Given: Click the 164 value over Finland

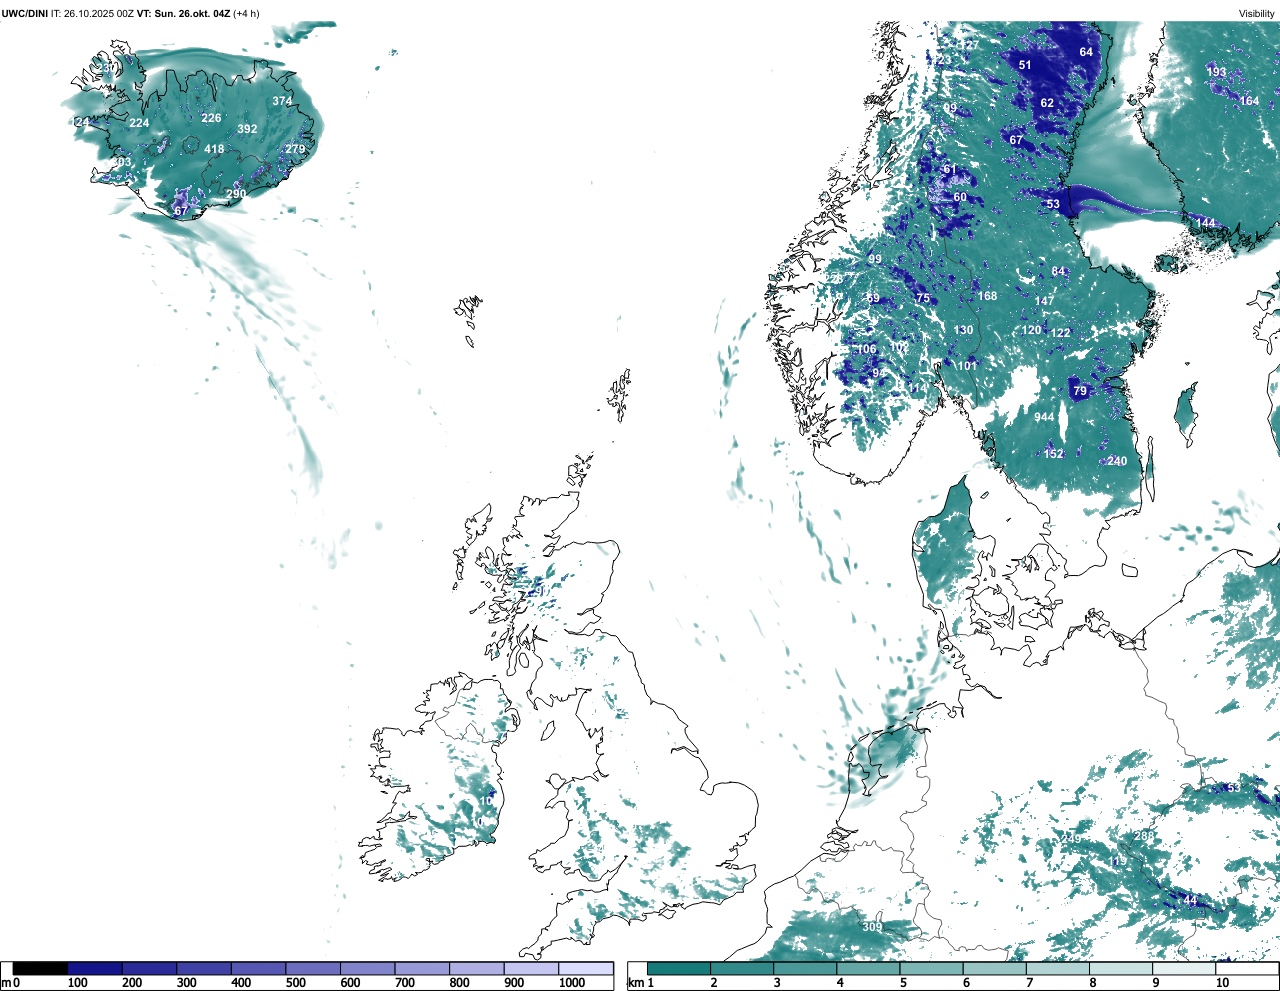Looking at the screenshot, I should (x=1250, y=101).
